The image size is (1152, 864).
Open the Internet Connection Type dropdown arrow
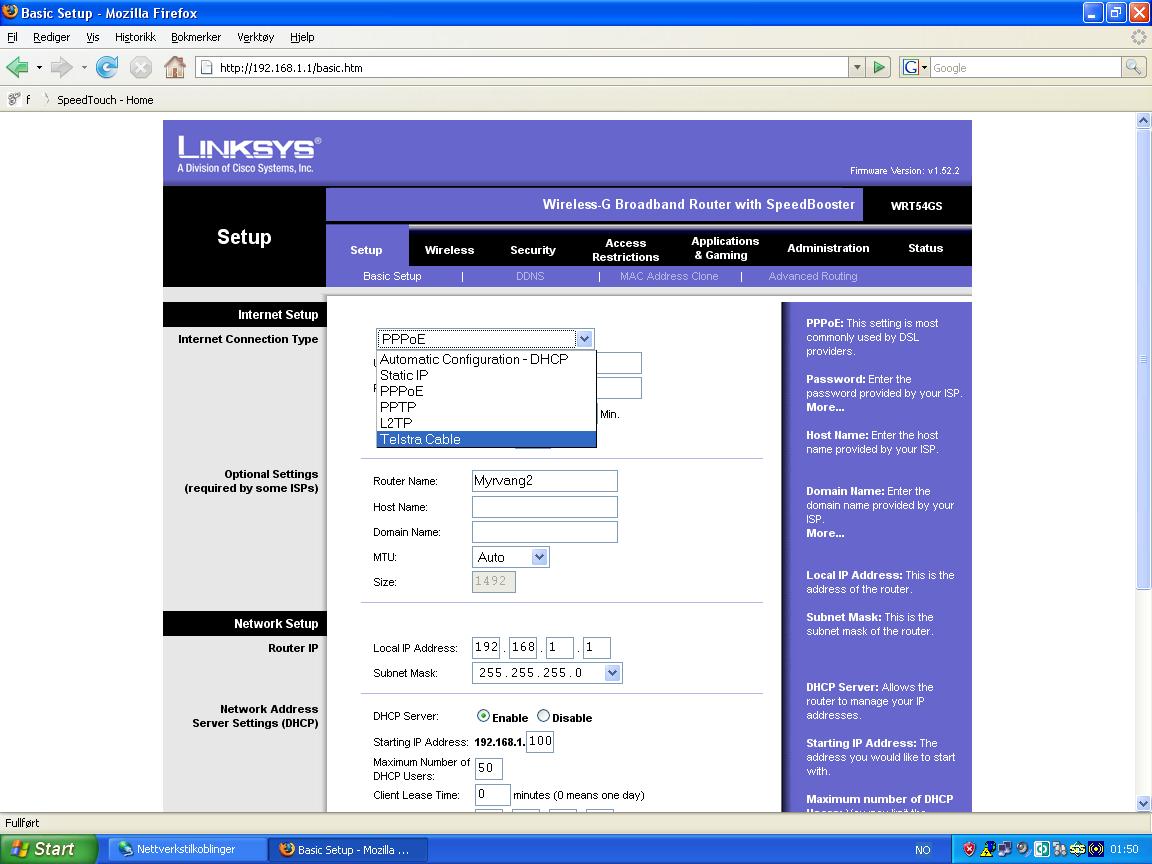(584, 339)
